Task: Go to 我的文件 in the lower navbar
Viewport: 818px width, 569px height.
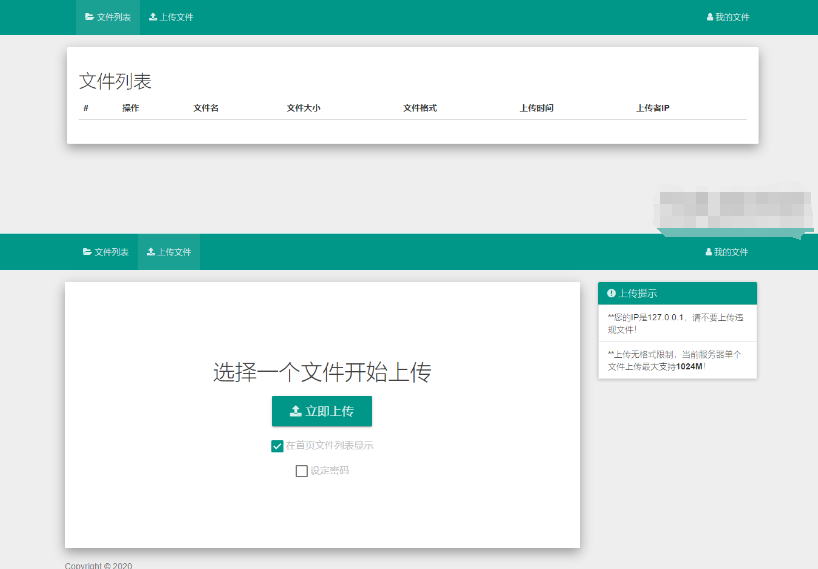Action: 727,252
